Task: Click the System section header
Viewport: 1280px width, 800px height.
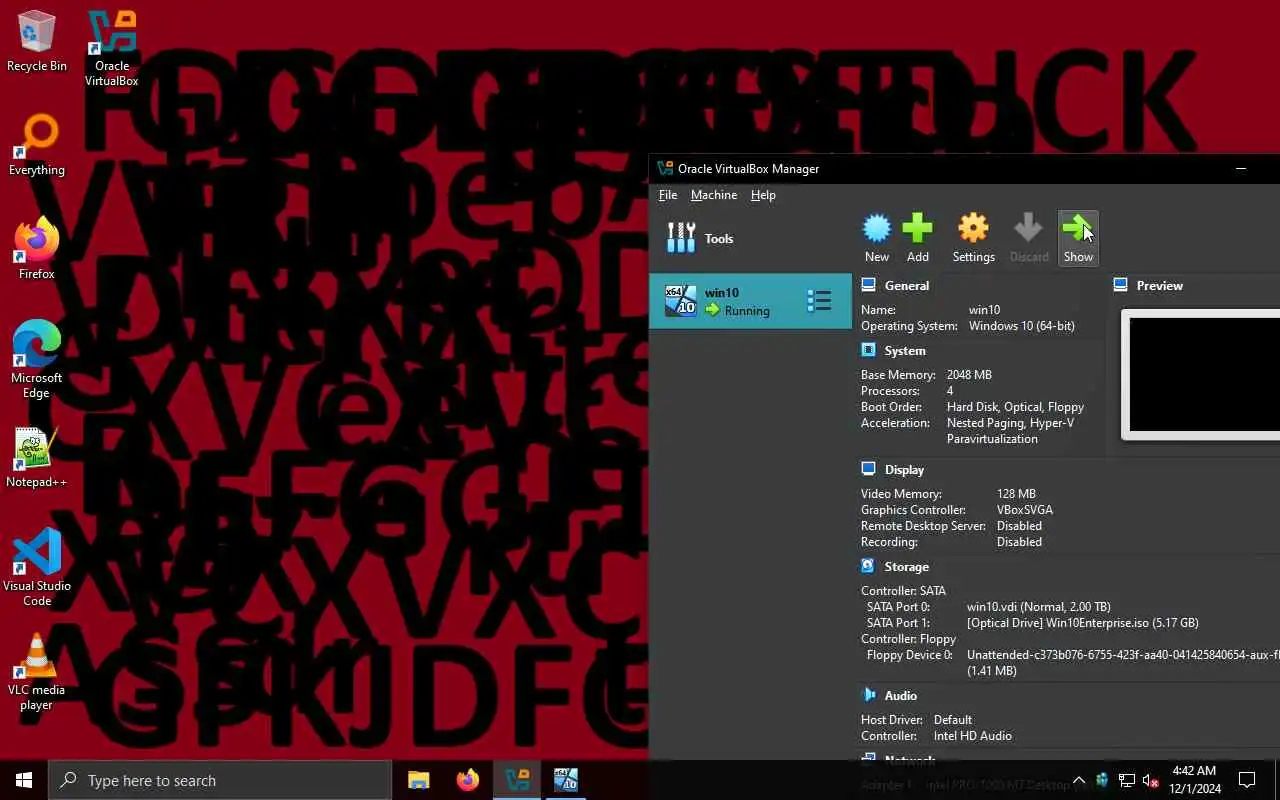Action: [905, 350]
